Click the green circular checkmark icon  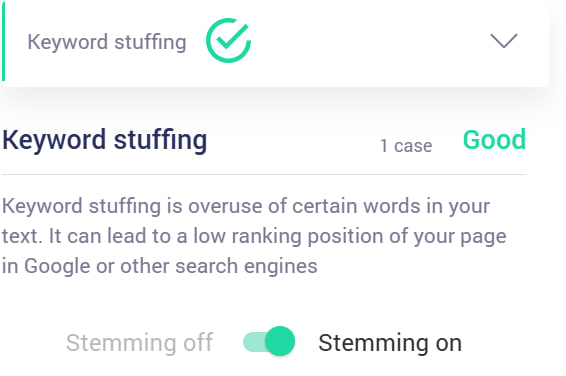(228, 40)
